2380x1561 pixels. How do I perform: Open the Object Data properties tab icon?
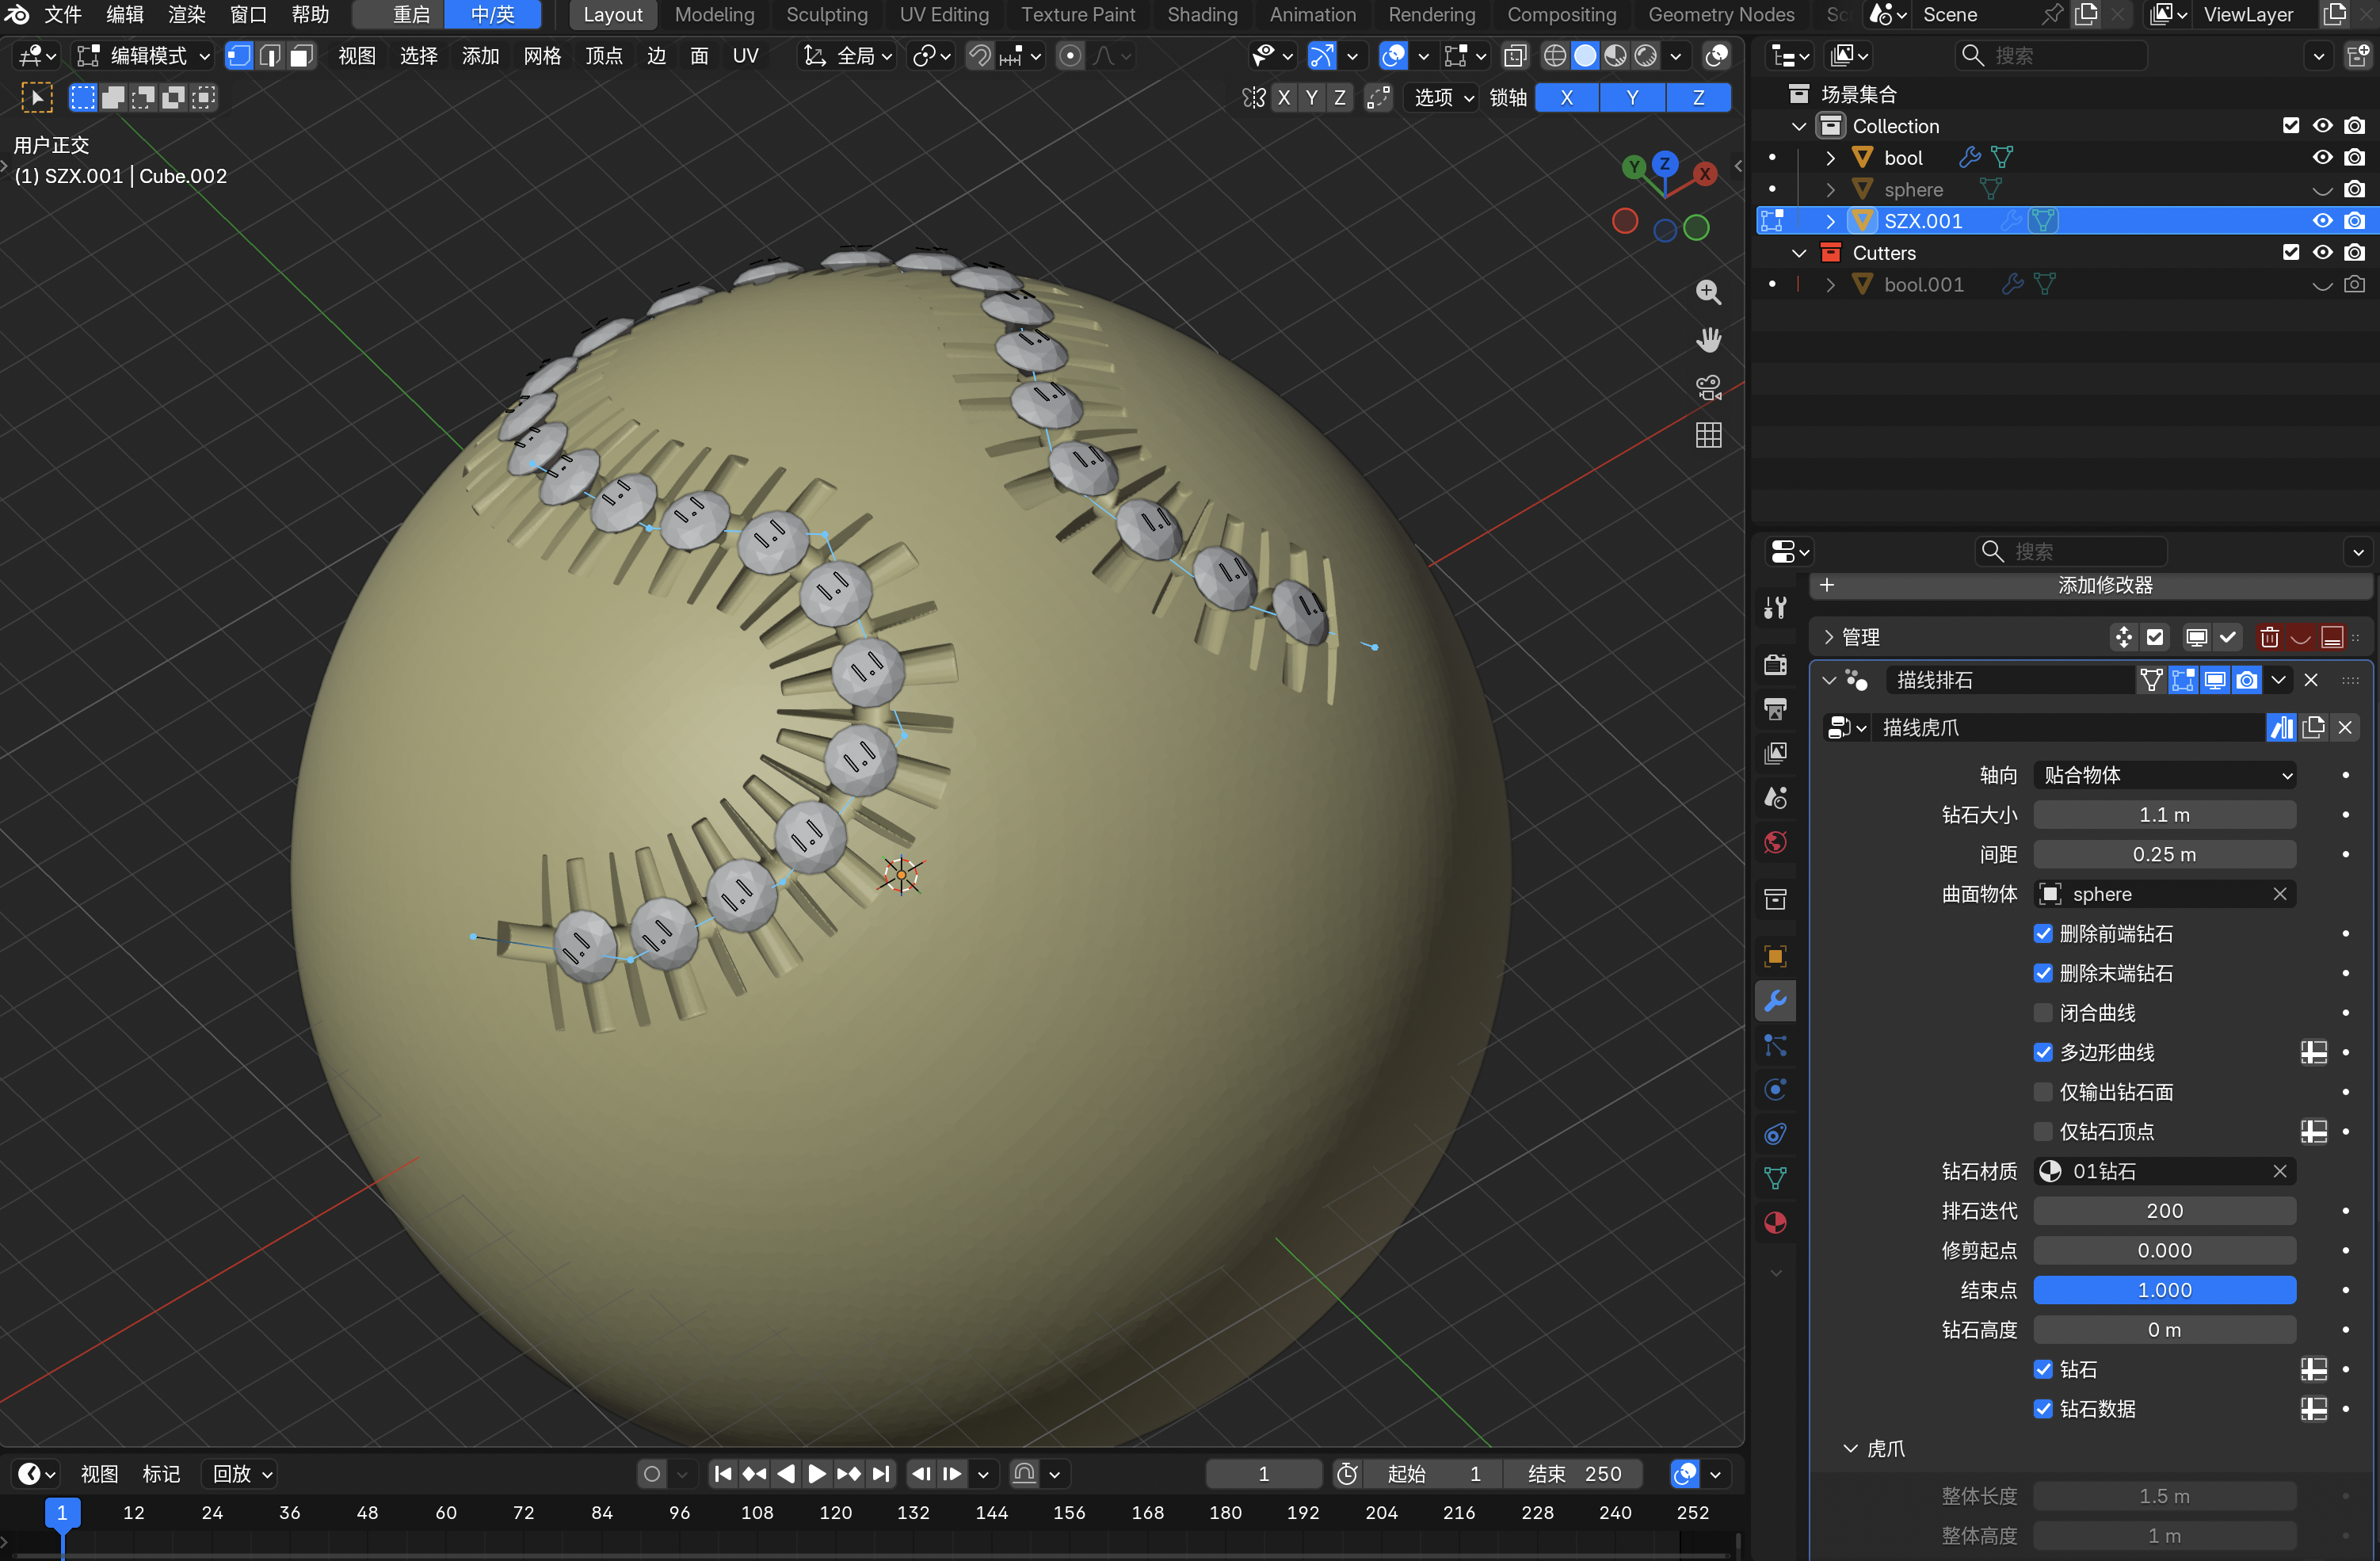coord(1775,1179)
